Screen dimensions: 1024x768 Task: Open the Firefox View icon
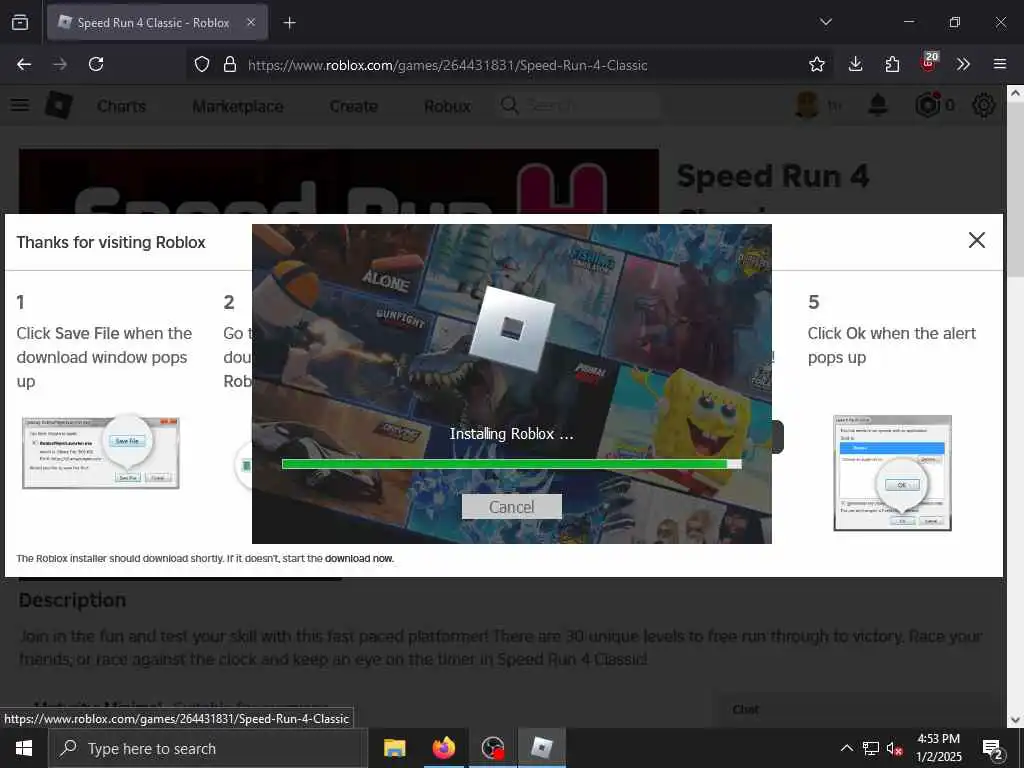click(x=20, y=22)
